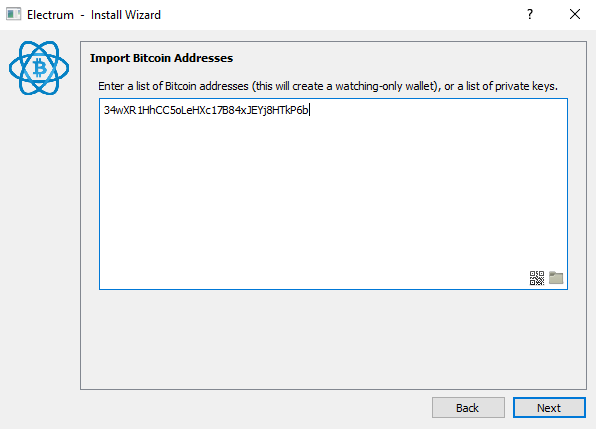Viewport: 596px width, 429px height.
Task: Click the 'Import Bitcoin Addresses' heading
Action: 162,58
